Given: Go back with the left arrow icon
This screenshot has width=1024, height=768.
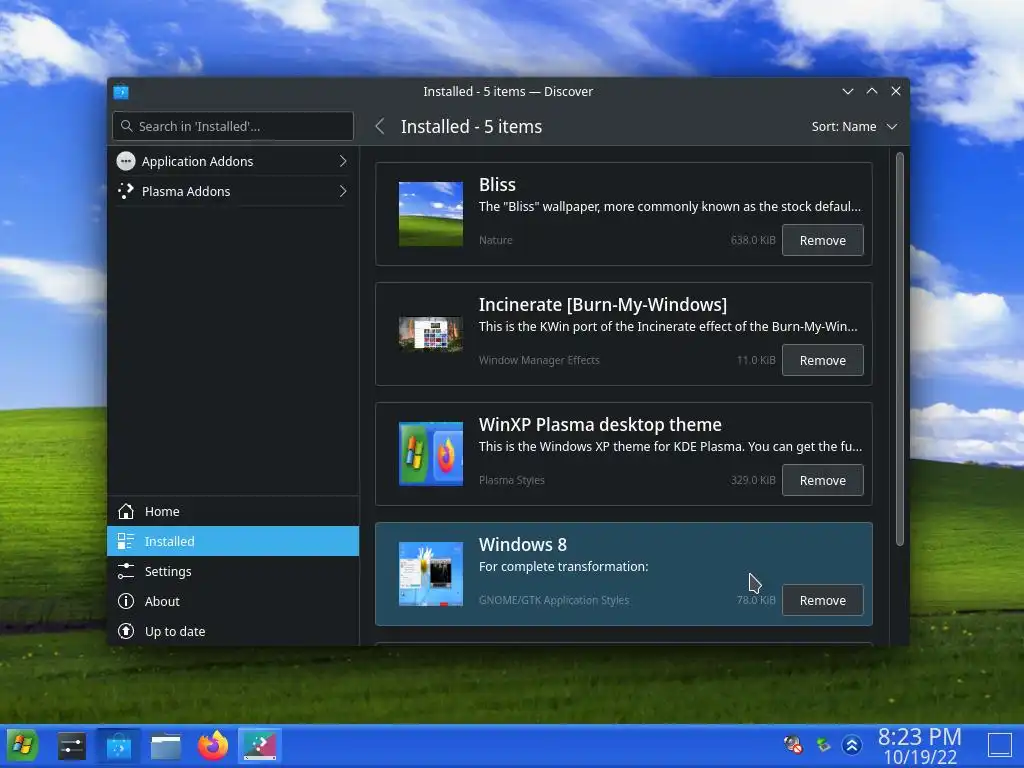Looking at the screenshot, I should point(380,127).
